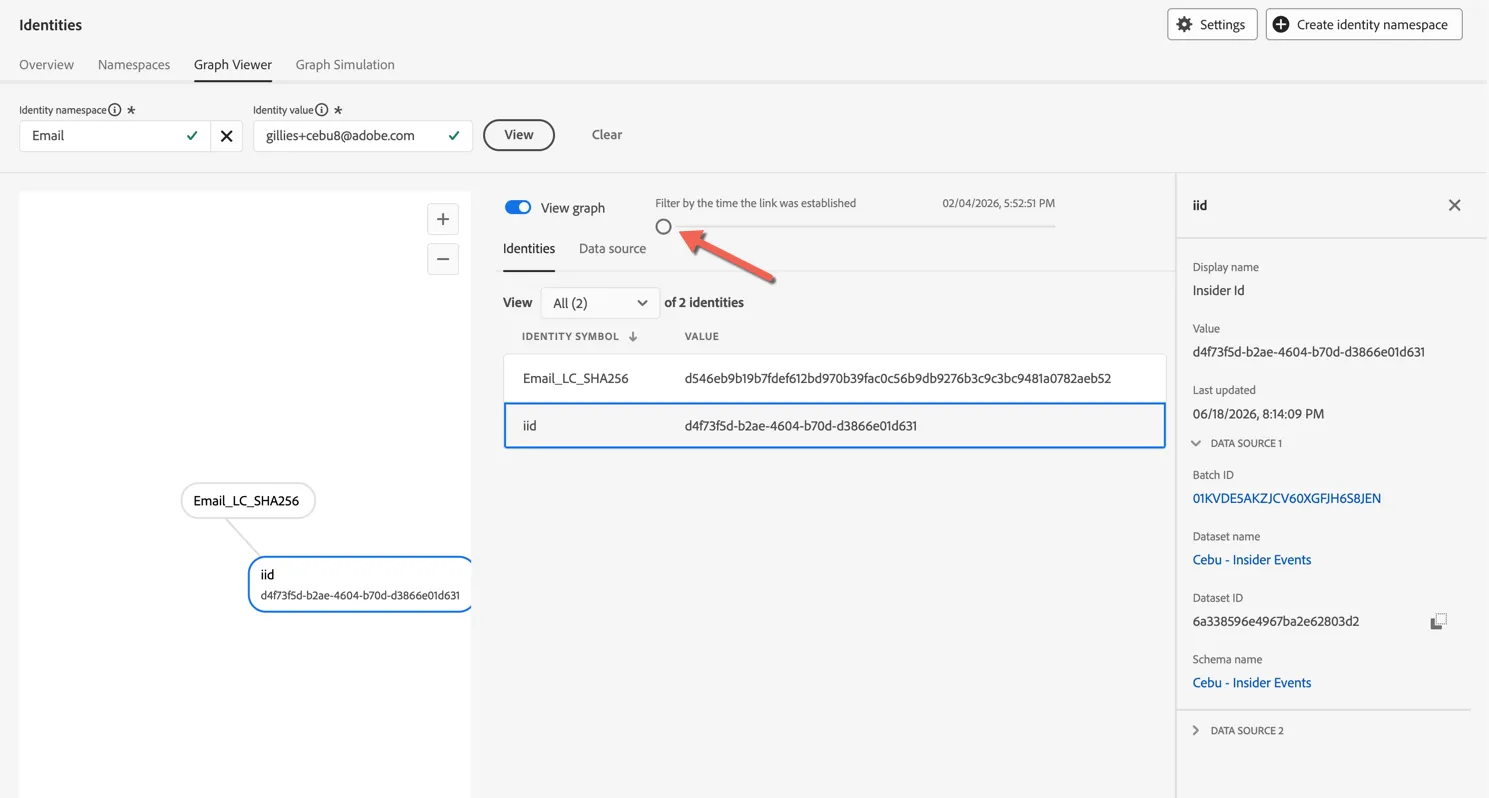Click the Email_LC_SHA256 graph node

(247, 501)
